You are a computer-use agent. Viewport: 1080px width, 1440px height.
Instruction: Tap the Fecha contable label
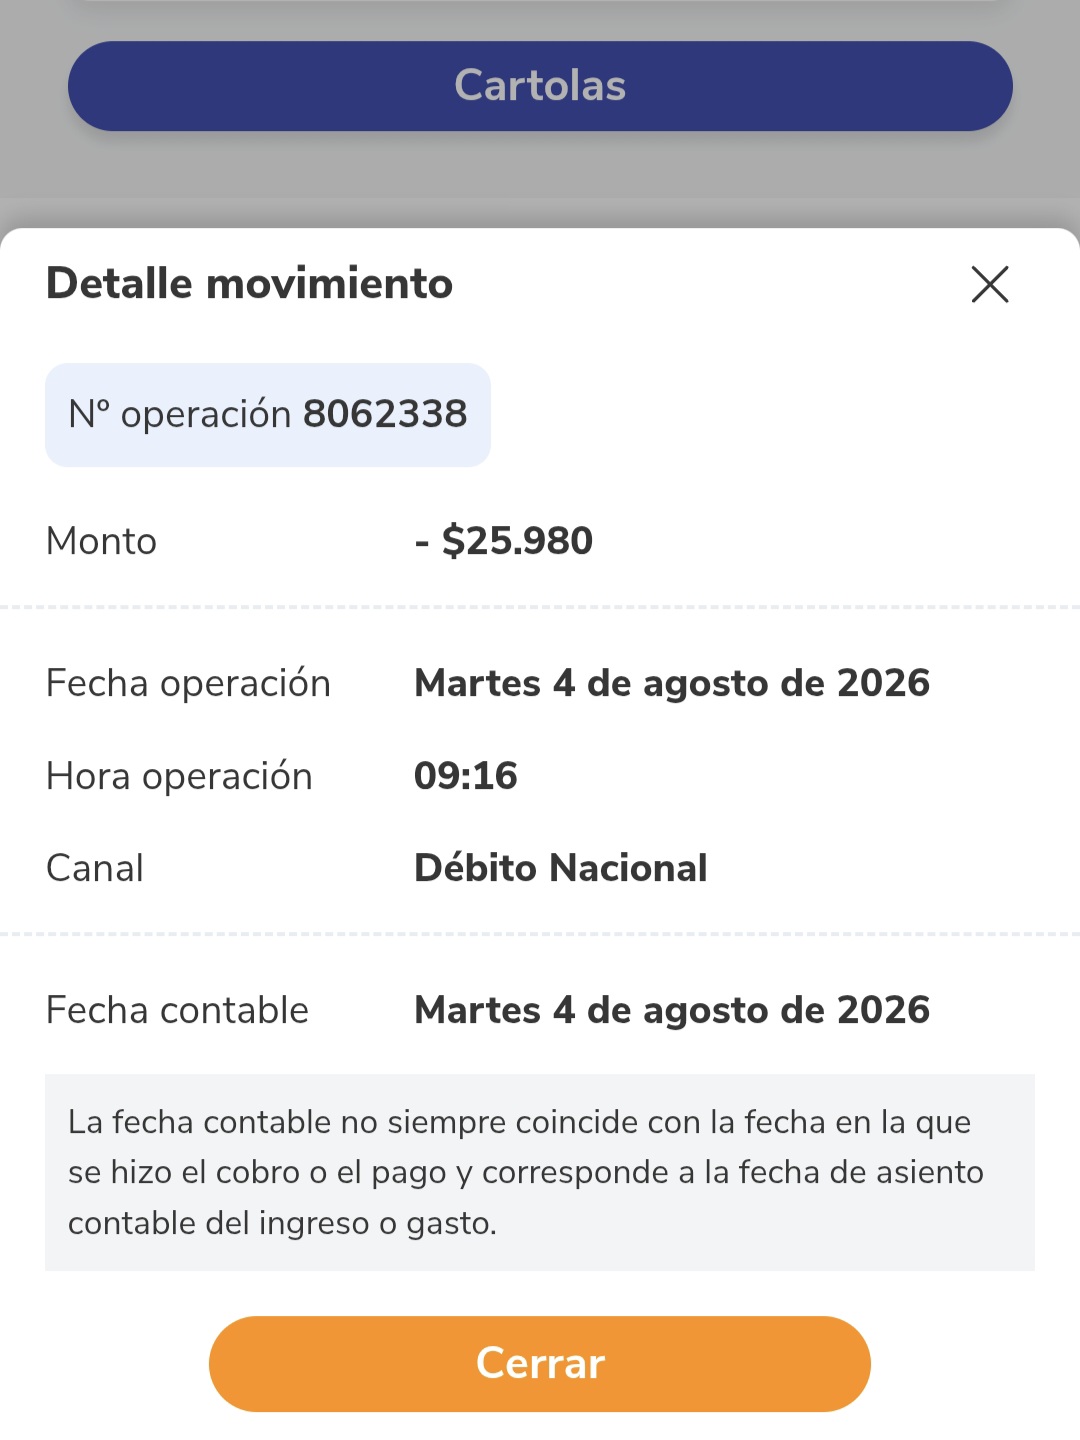(178, 1010)
